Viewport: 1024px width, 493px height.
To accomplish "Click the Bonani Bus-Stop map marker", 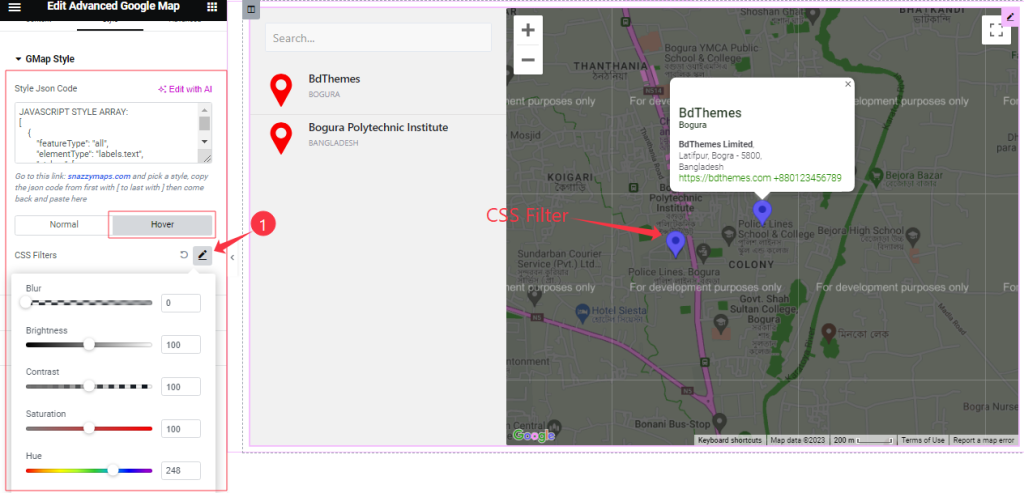I will point(718,421).
